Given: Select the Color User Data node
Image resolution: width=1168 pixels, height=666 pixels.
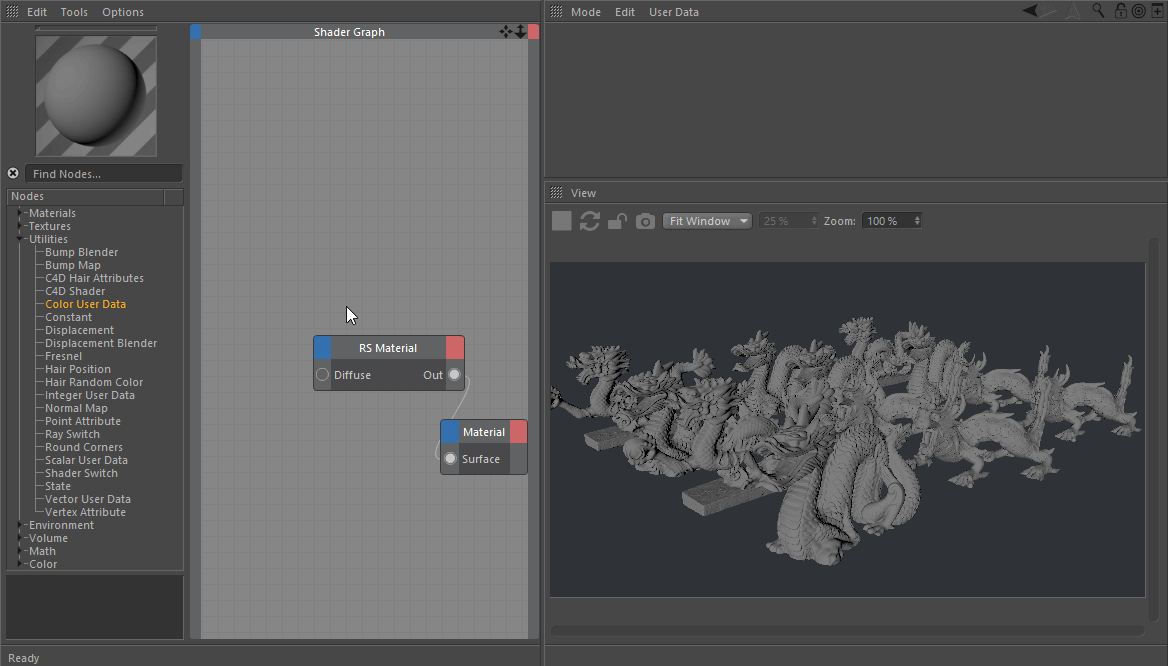Looking at the screenshot, I should (x=85, y=304).
